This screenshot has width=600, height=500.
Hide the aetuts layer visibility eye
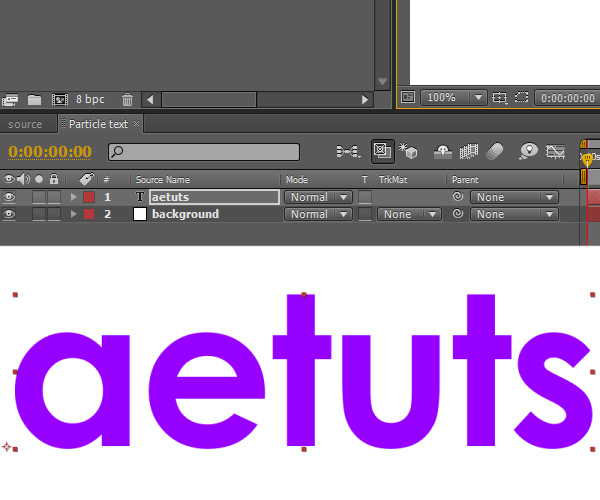point(9,197)
